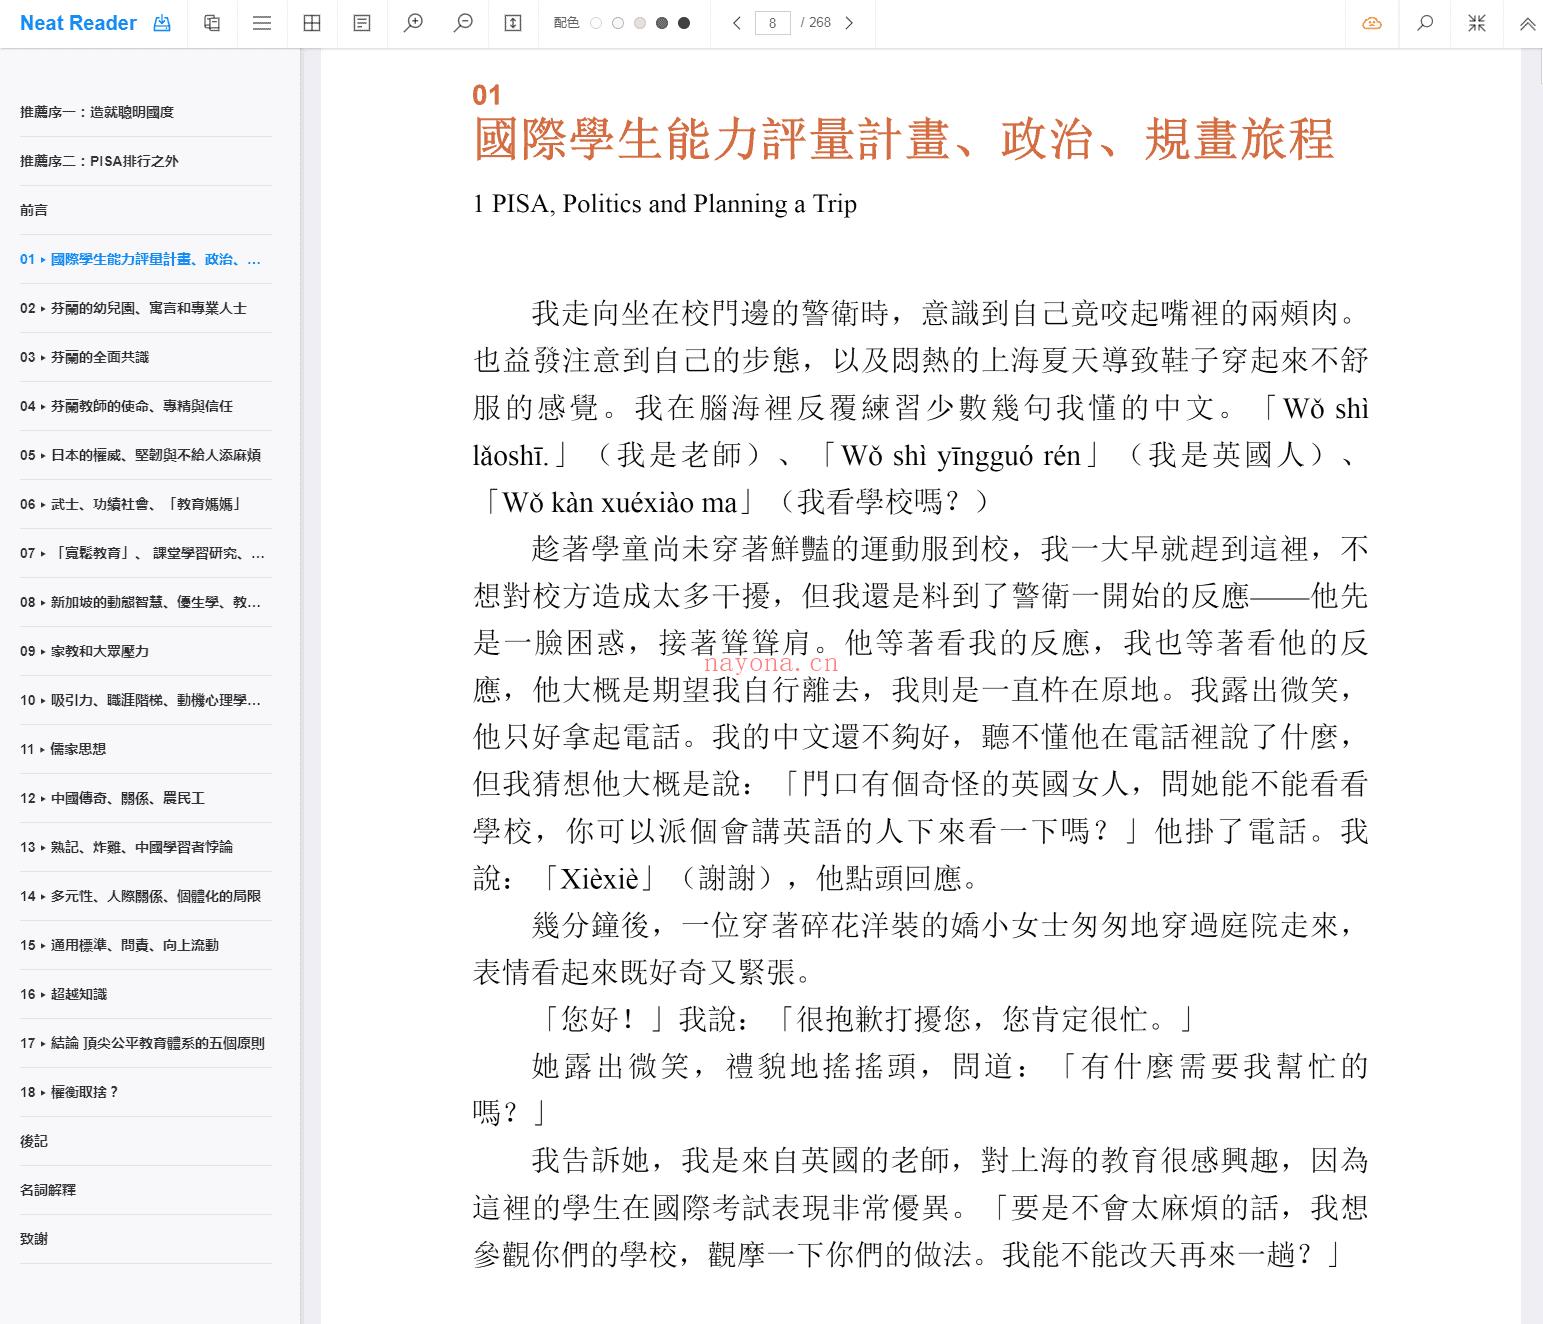The height and width of the screenshot is (1324, 1543).
Task: Open chapter 12 中國傳奇、關係、農民工
Action: [112, 798]
